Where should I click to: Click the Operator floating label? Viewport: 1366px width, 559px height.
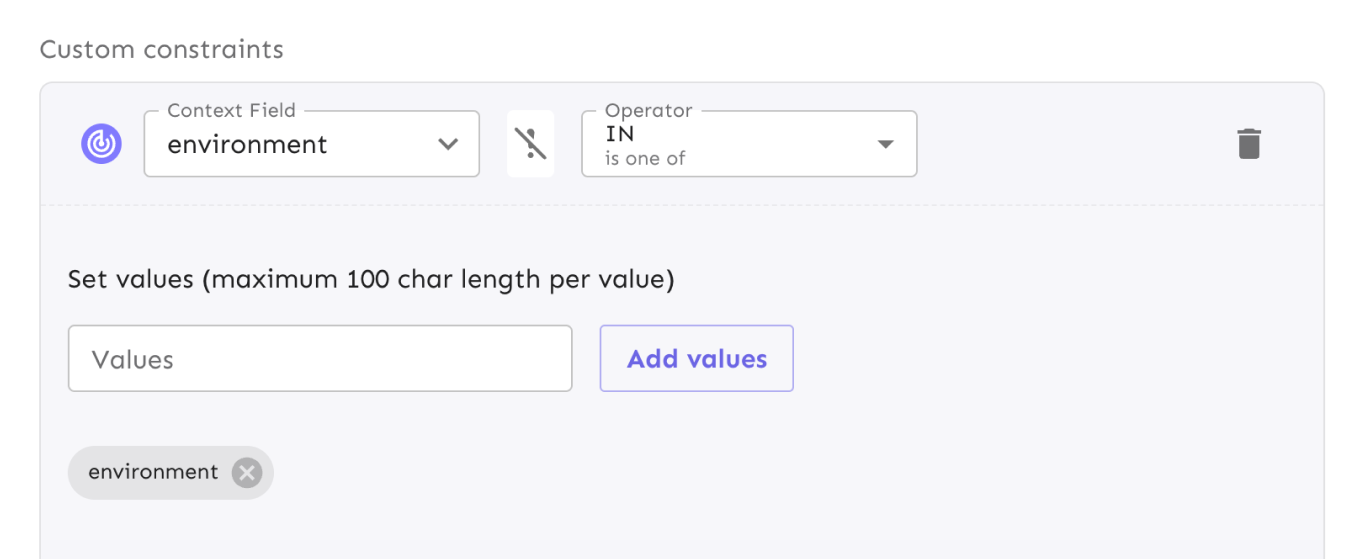(649, 110)
